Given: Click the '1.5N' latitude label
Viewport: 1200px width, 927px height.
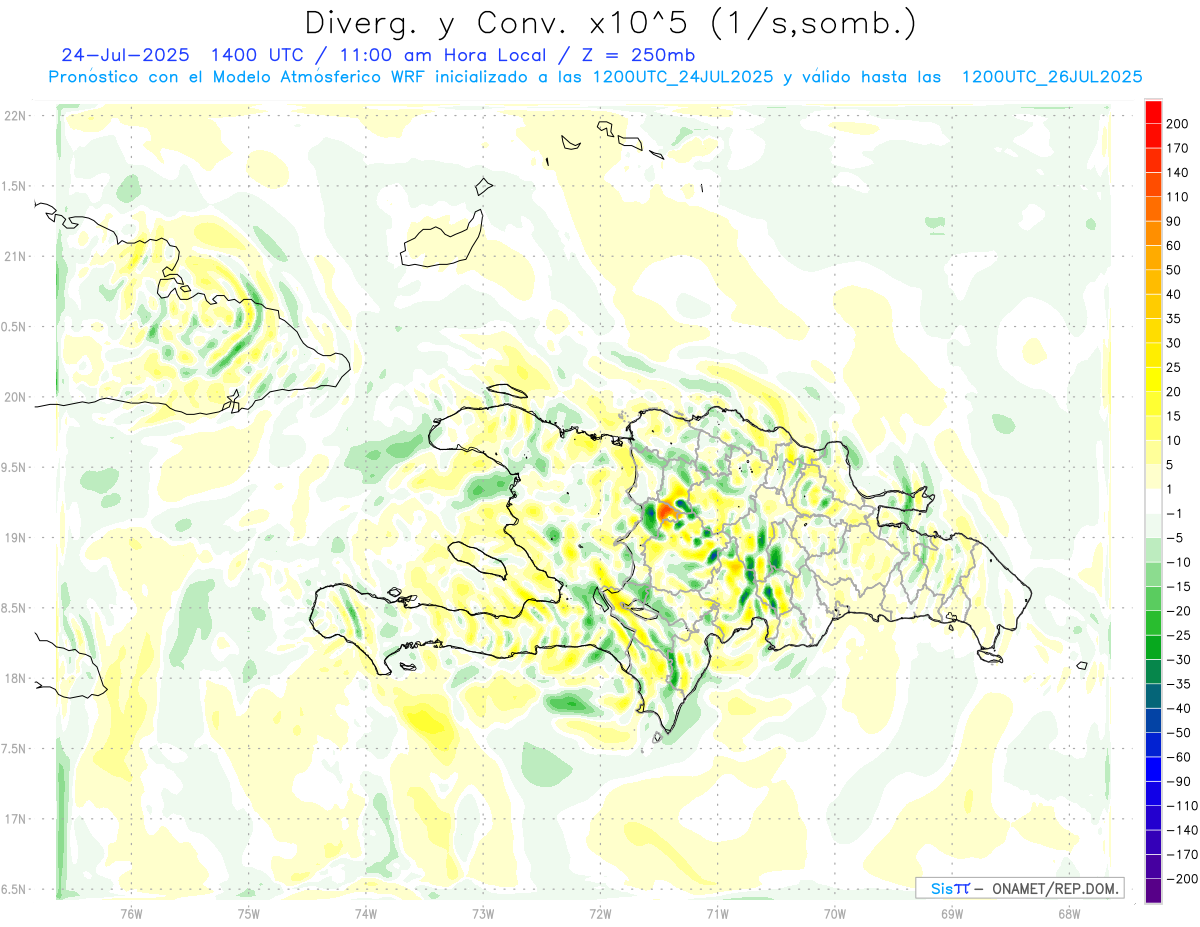Looking at the screenshot, I should coord(14,186).
